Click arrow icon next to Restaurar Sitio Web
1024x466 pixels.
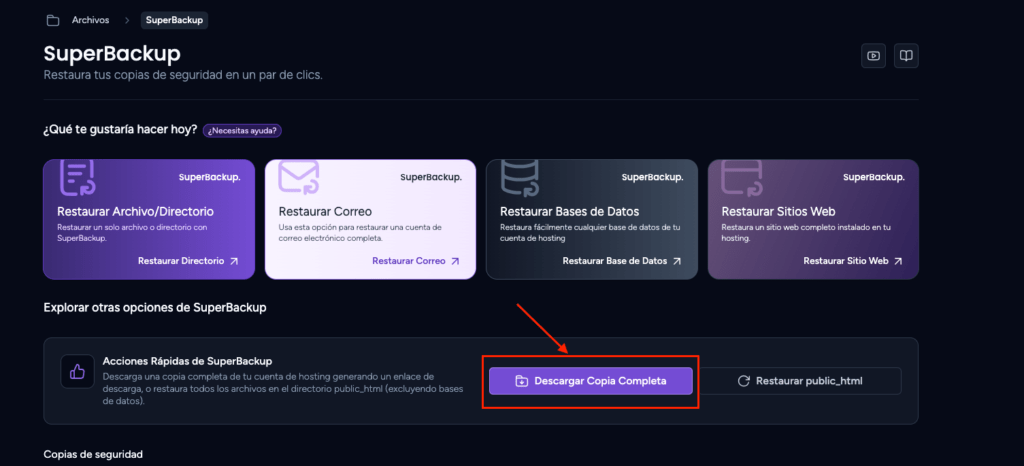pyautogui.click(x=898, y=261)
